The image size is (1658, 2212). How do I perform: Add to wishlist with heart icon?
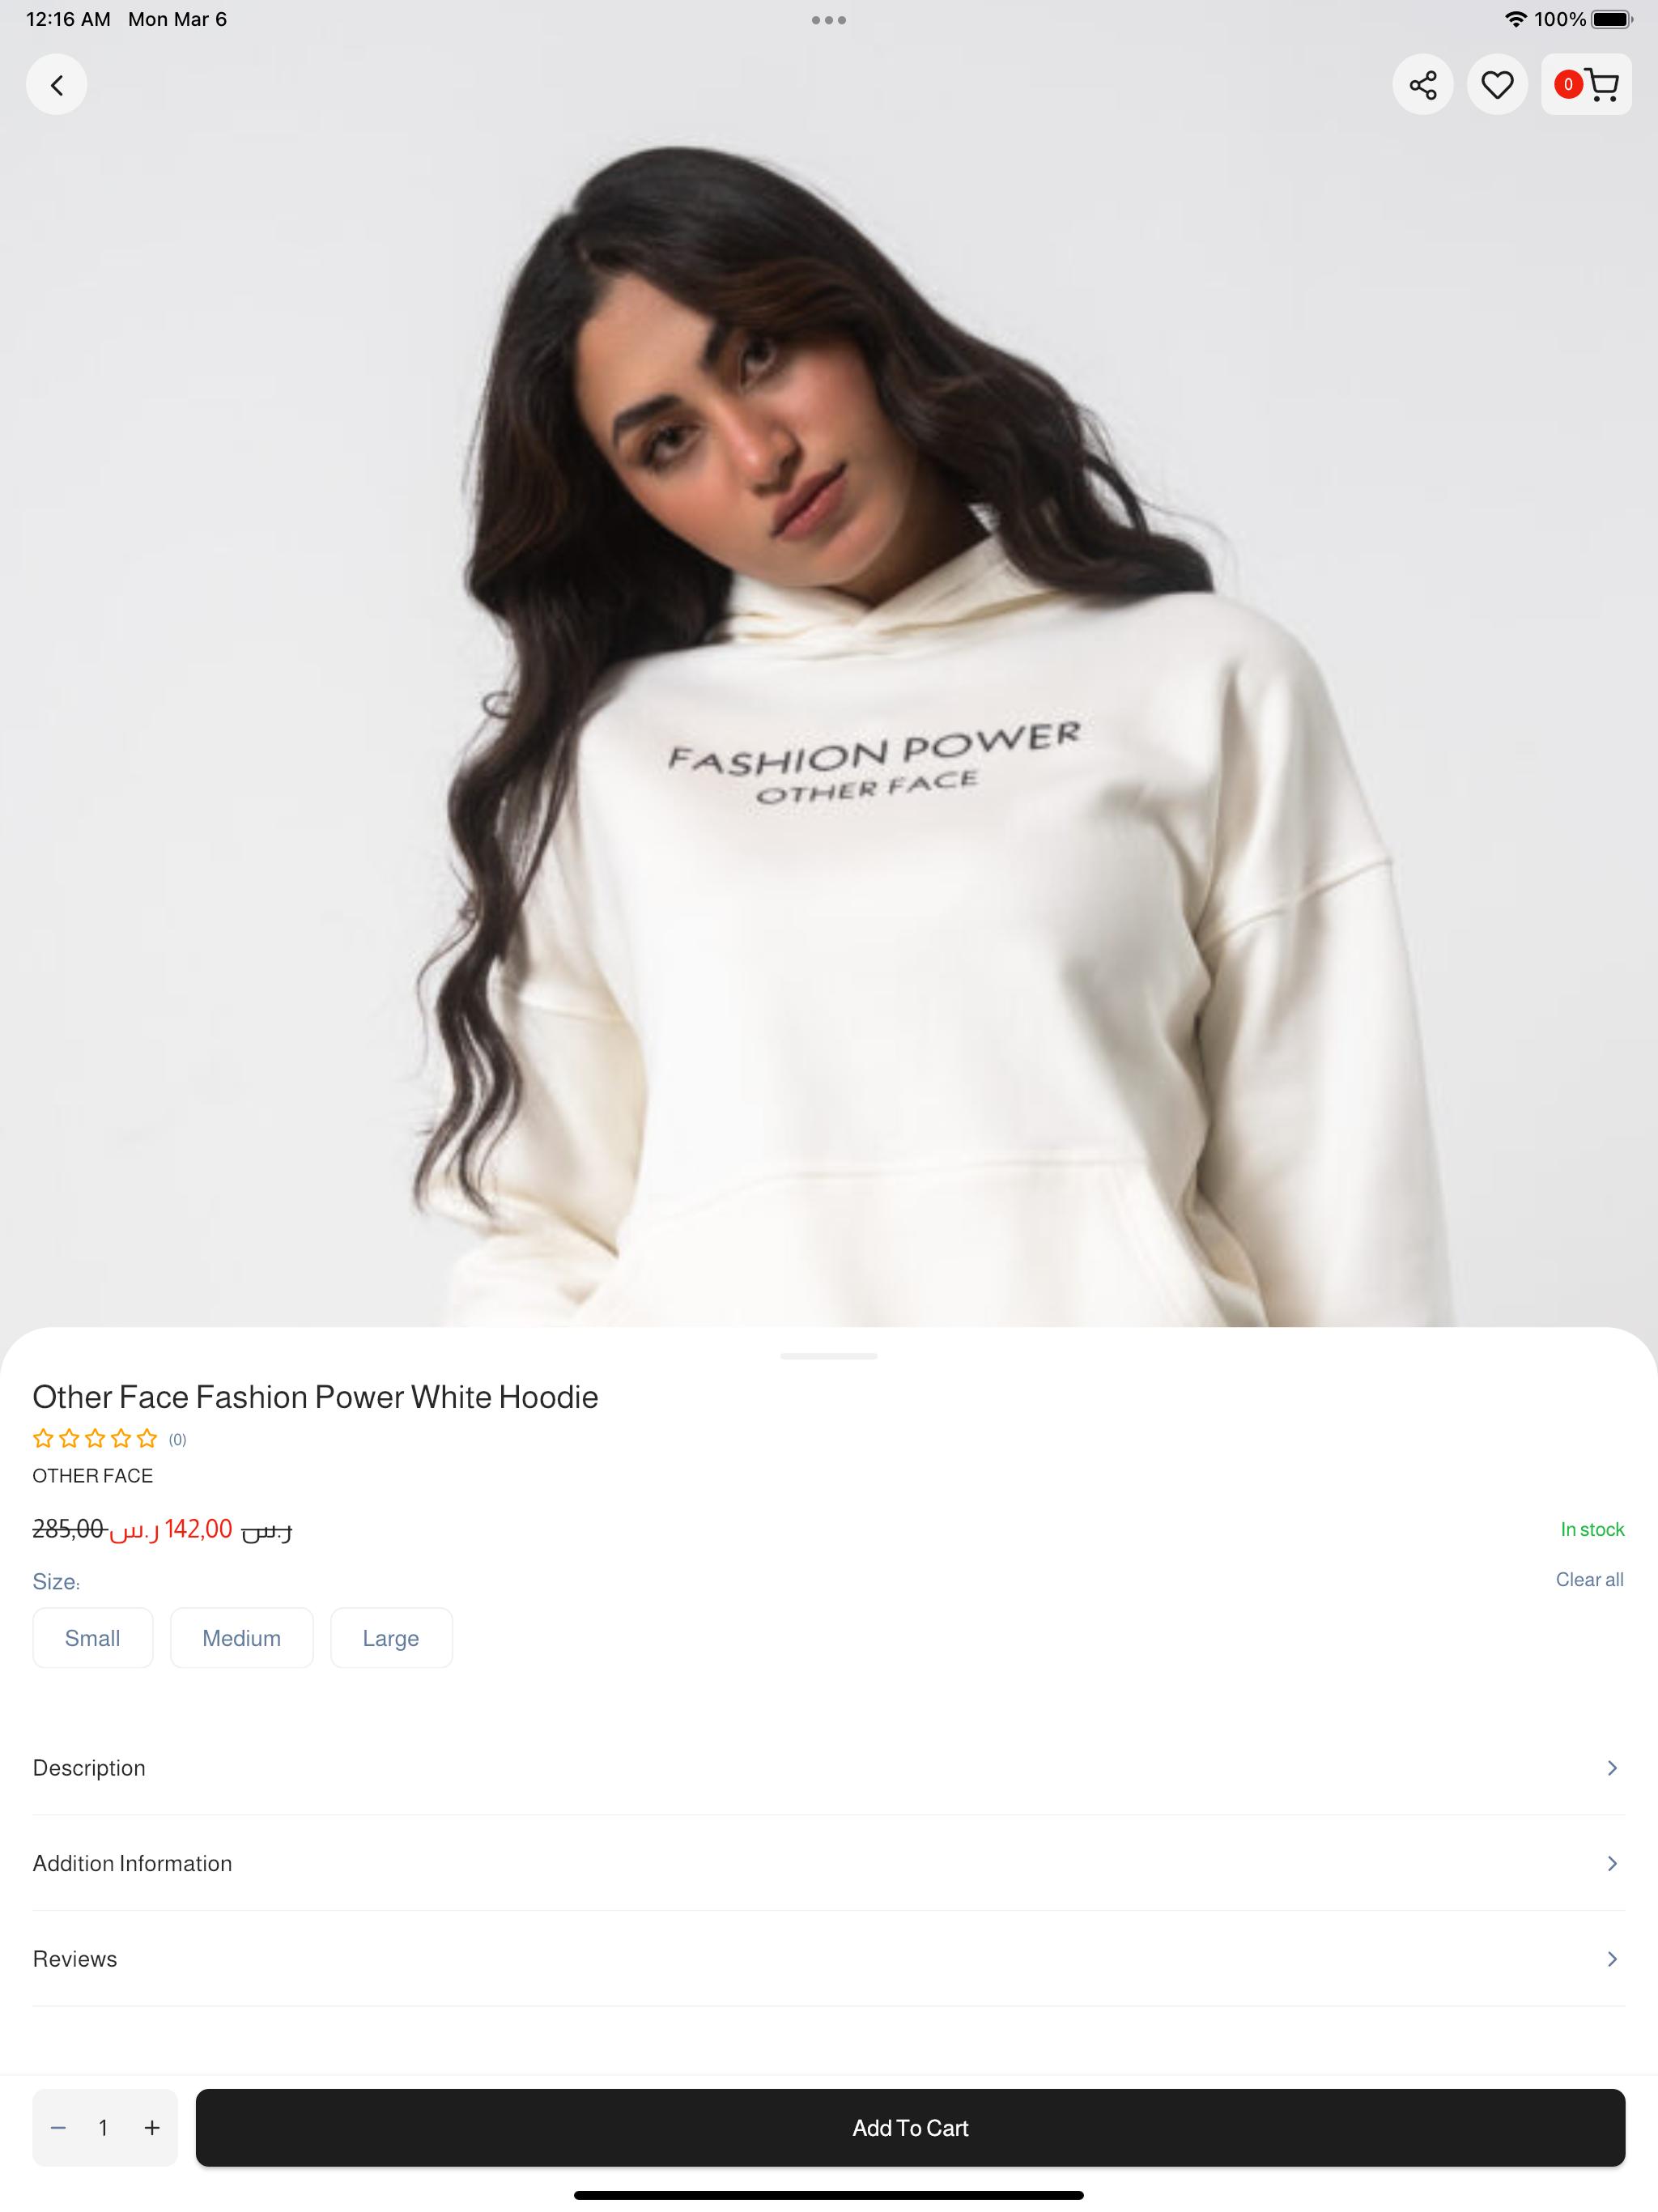tap(1496, 85)
